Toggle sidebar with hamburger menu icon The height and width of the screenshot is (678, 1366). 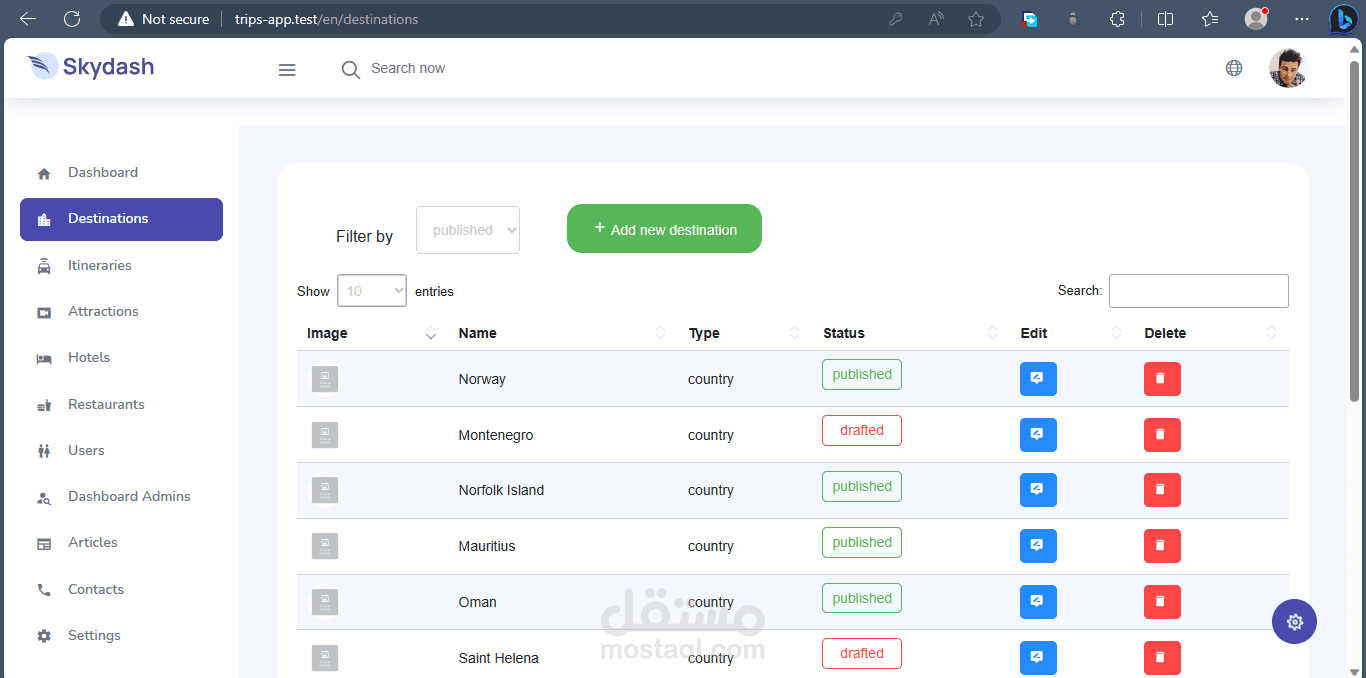coord(287,70)
